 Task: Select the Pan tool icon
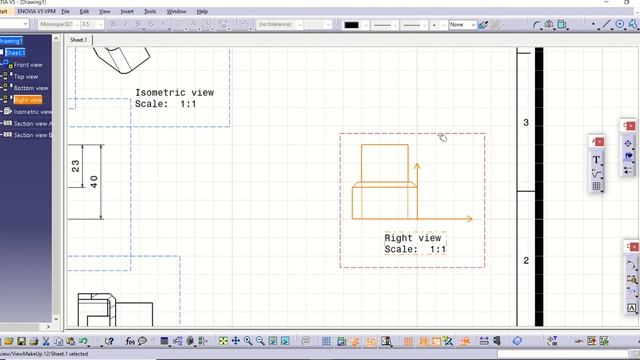[x=236, y=341]
